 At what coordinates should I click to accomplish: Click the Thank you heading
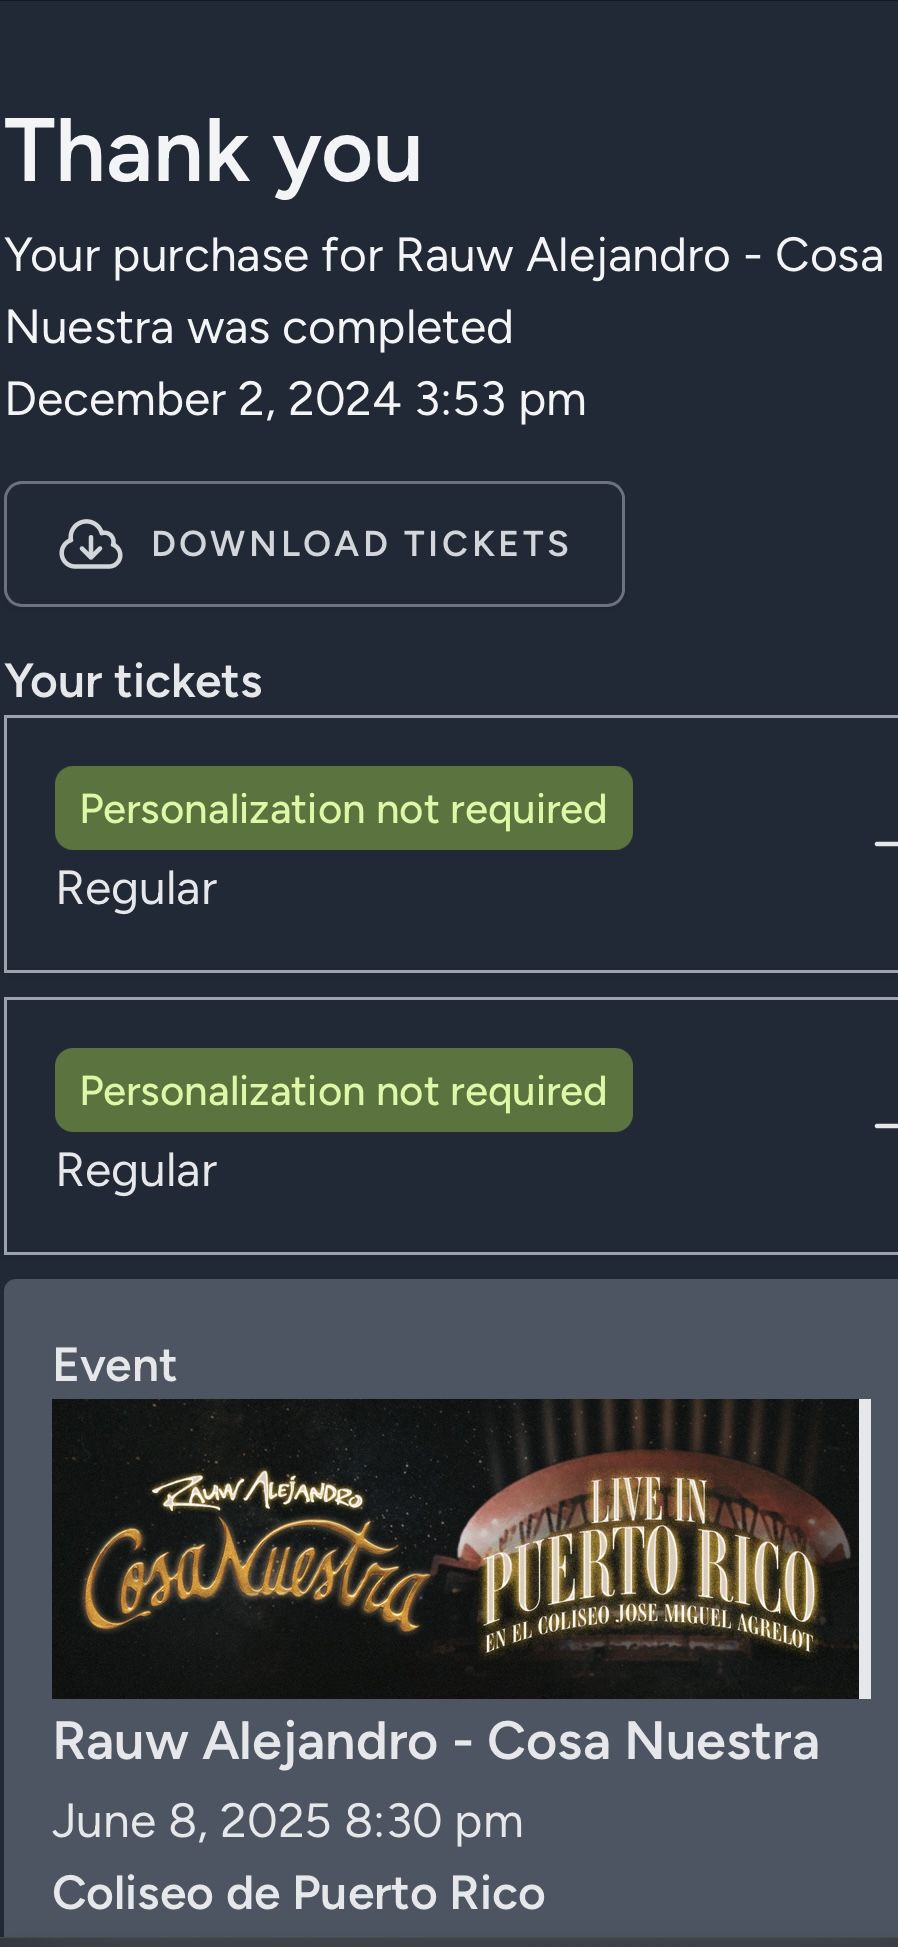[214, 152]
